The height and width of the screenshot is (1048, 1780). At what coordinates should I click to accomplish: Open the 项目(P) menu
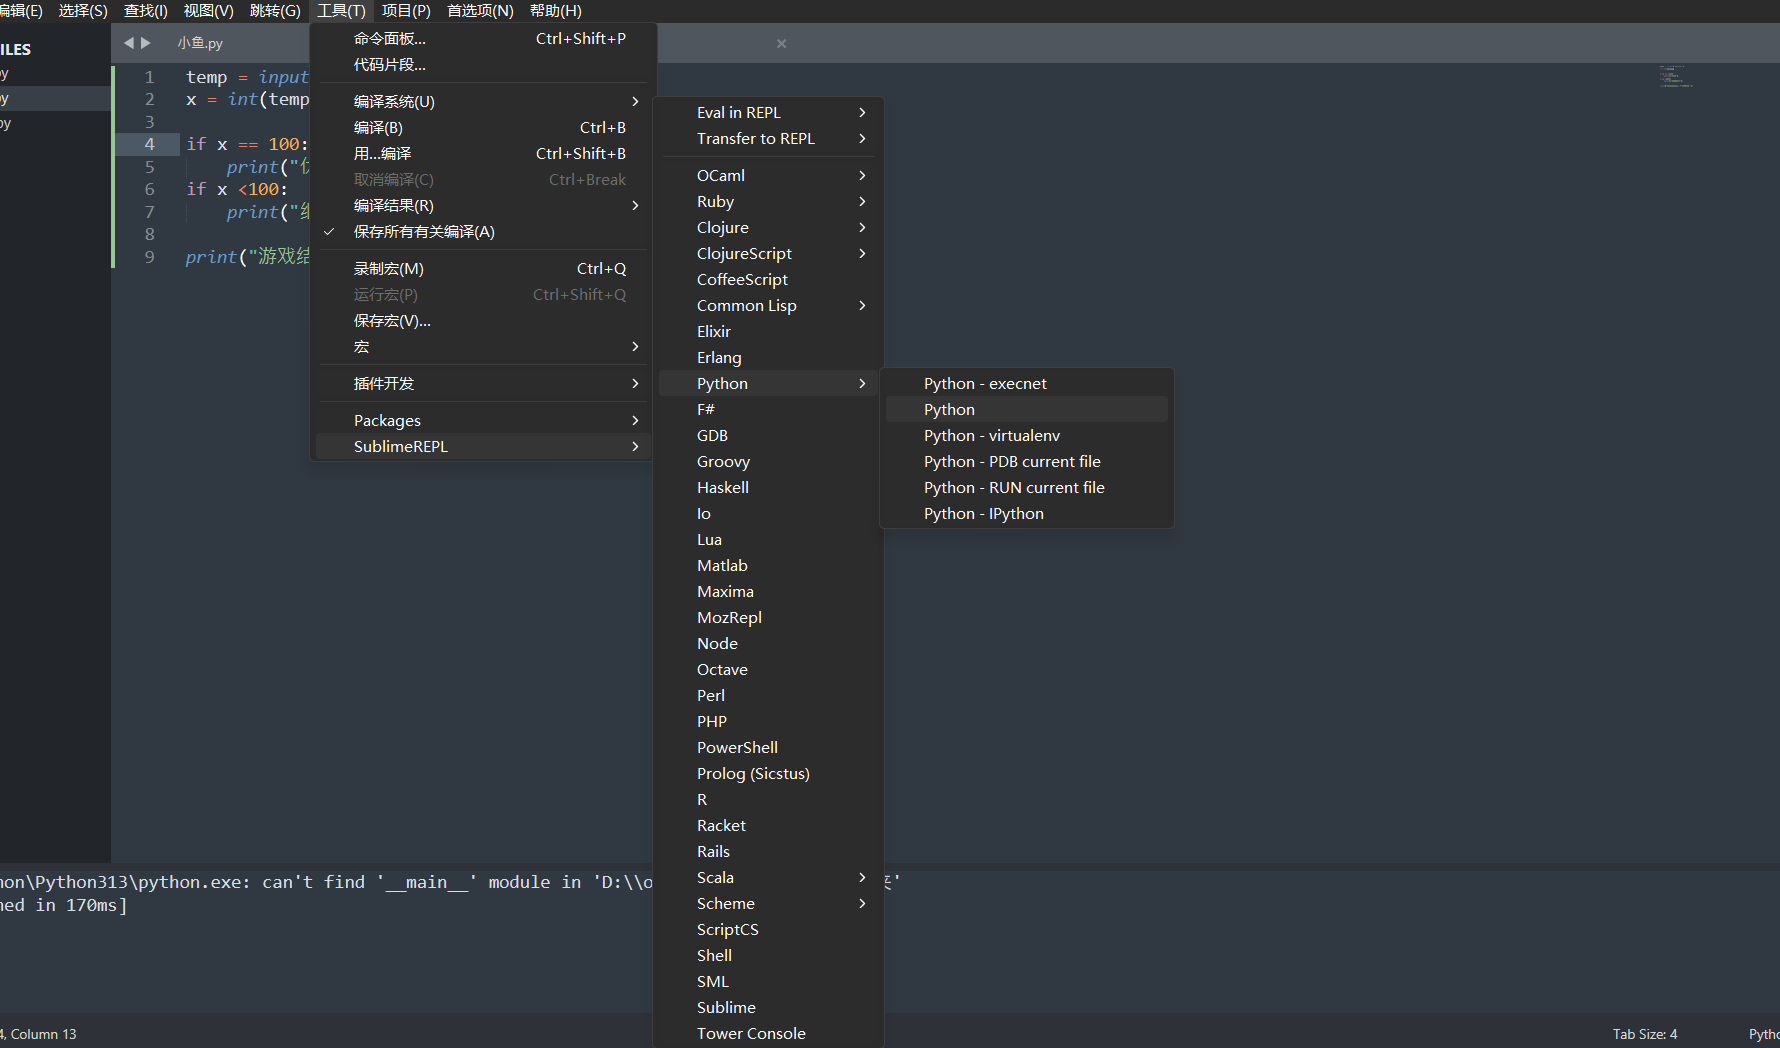pyautogui.click(x=406, y=11)
